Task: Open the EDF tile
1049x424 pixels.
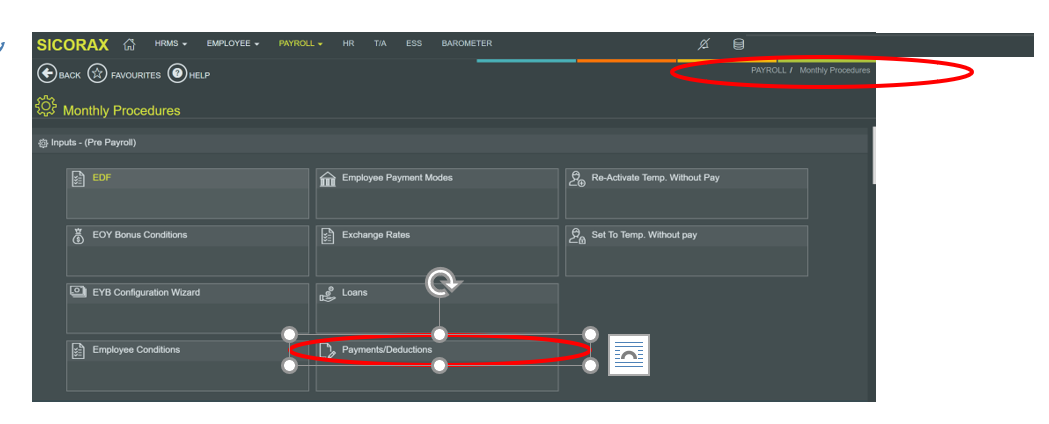Action: (x=187, y=192)
